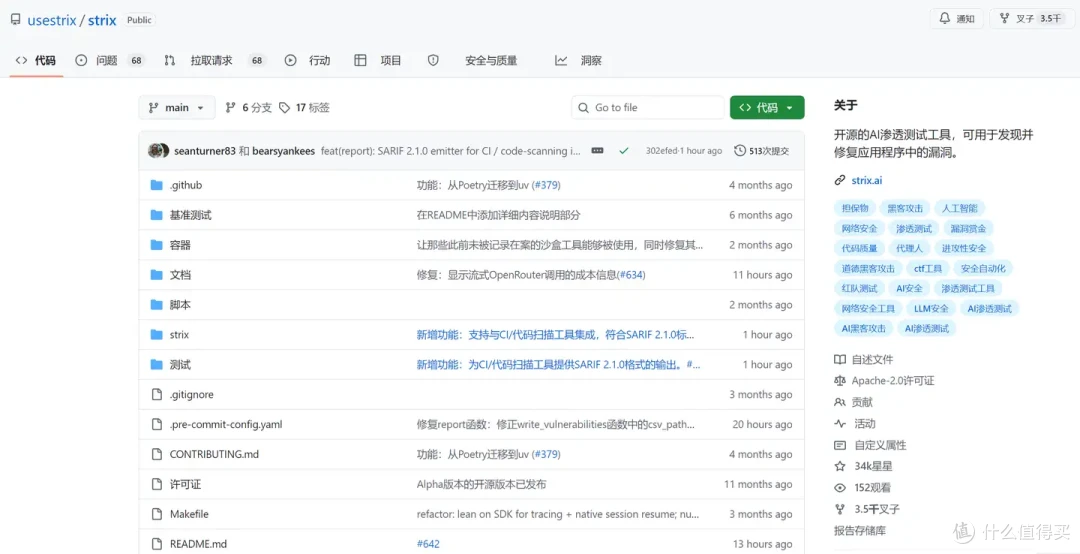Click the 漏洞赏金 topic tag
The height and width of the screenshot is (554, 1080).
(x=968, y=228)
